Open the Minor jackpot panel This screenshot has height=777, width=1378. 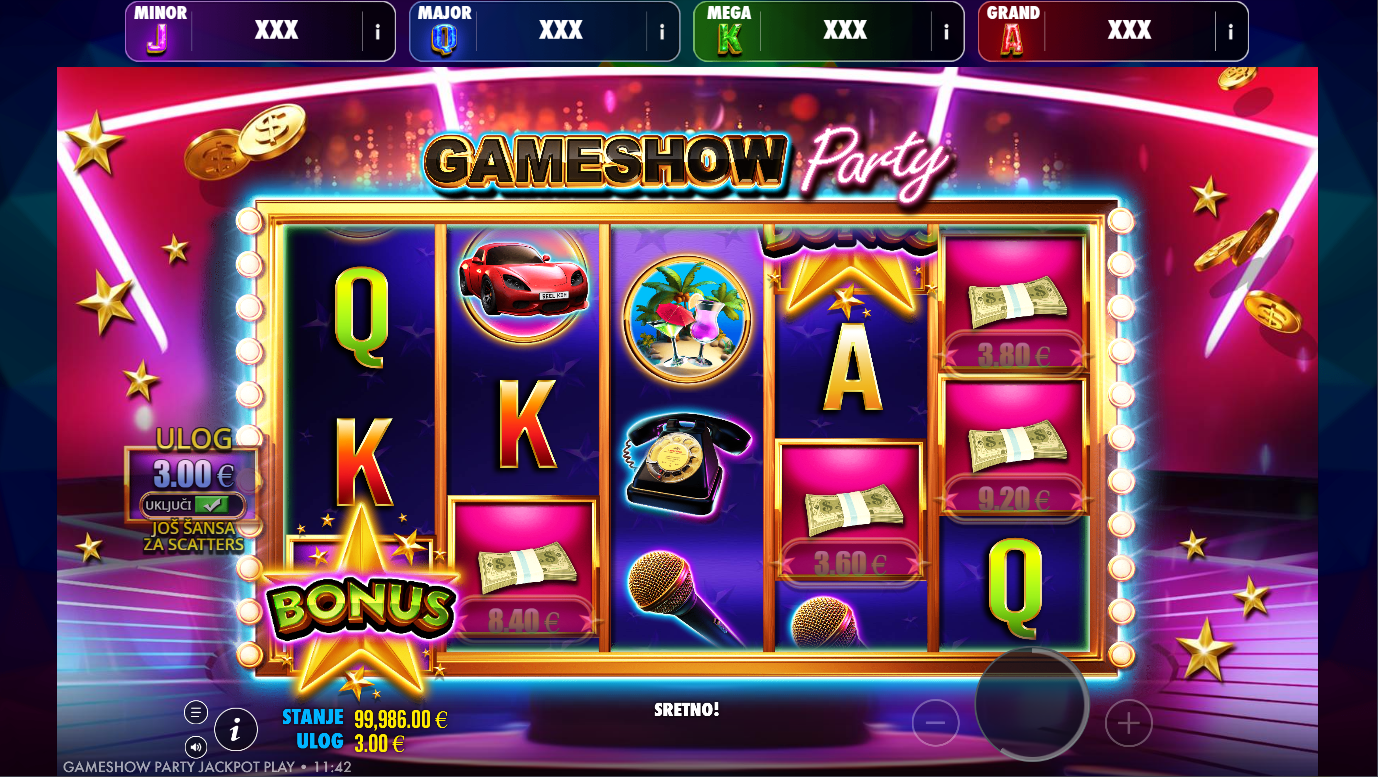tap(260, 32)
